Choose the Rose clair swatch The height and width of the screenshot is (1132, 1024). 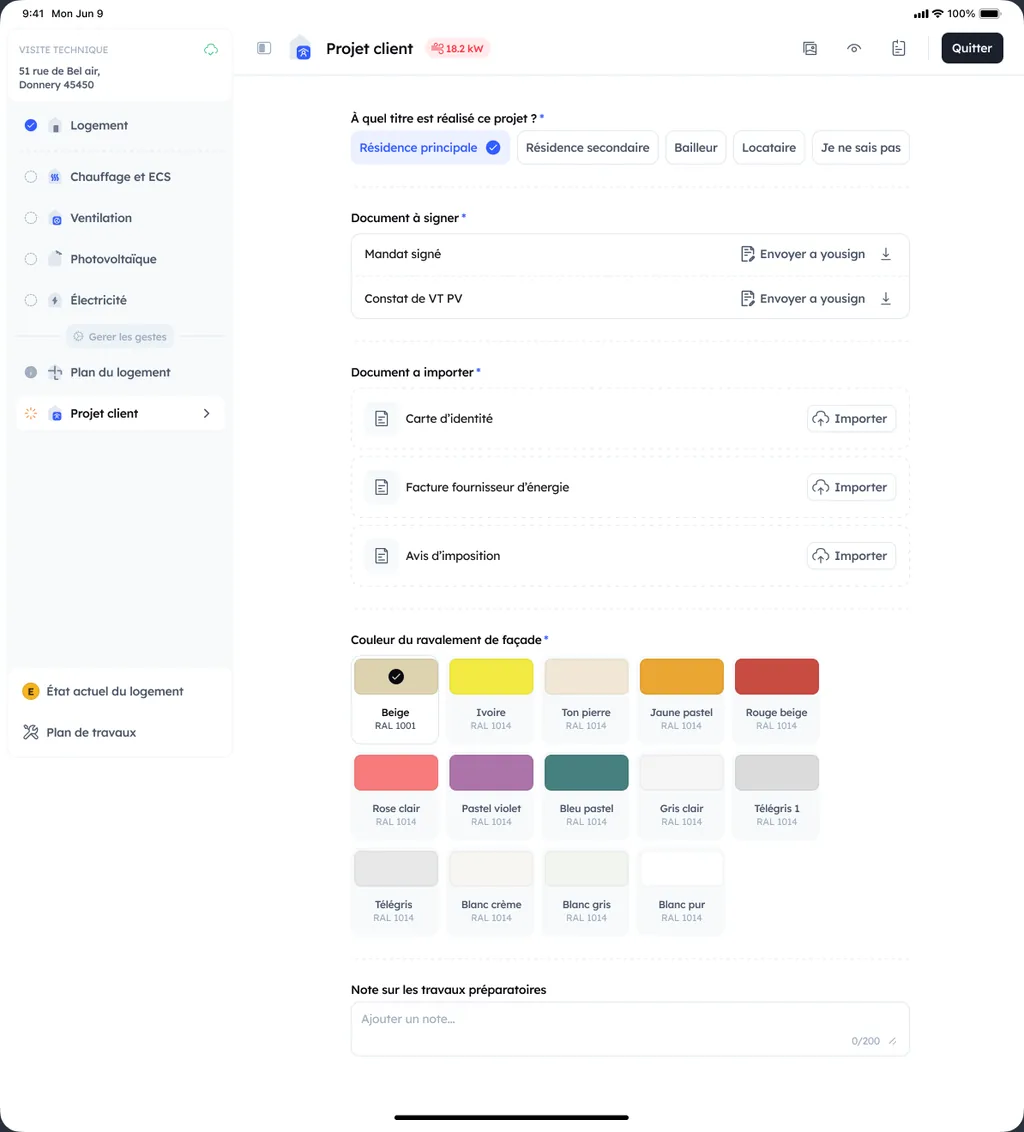coord(396,795)
